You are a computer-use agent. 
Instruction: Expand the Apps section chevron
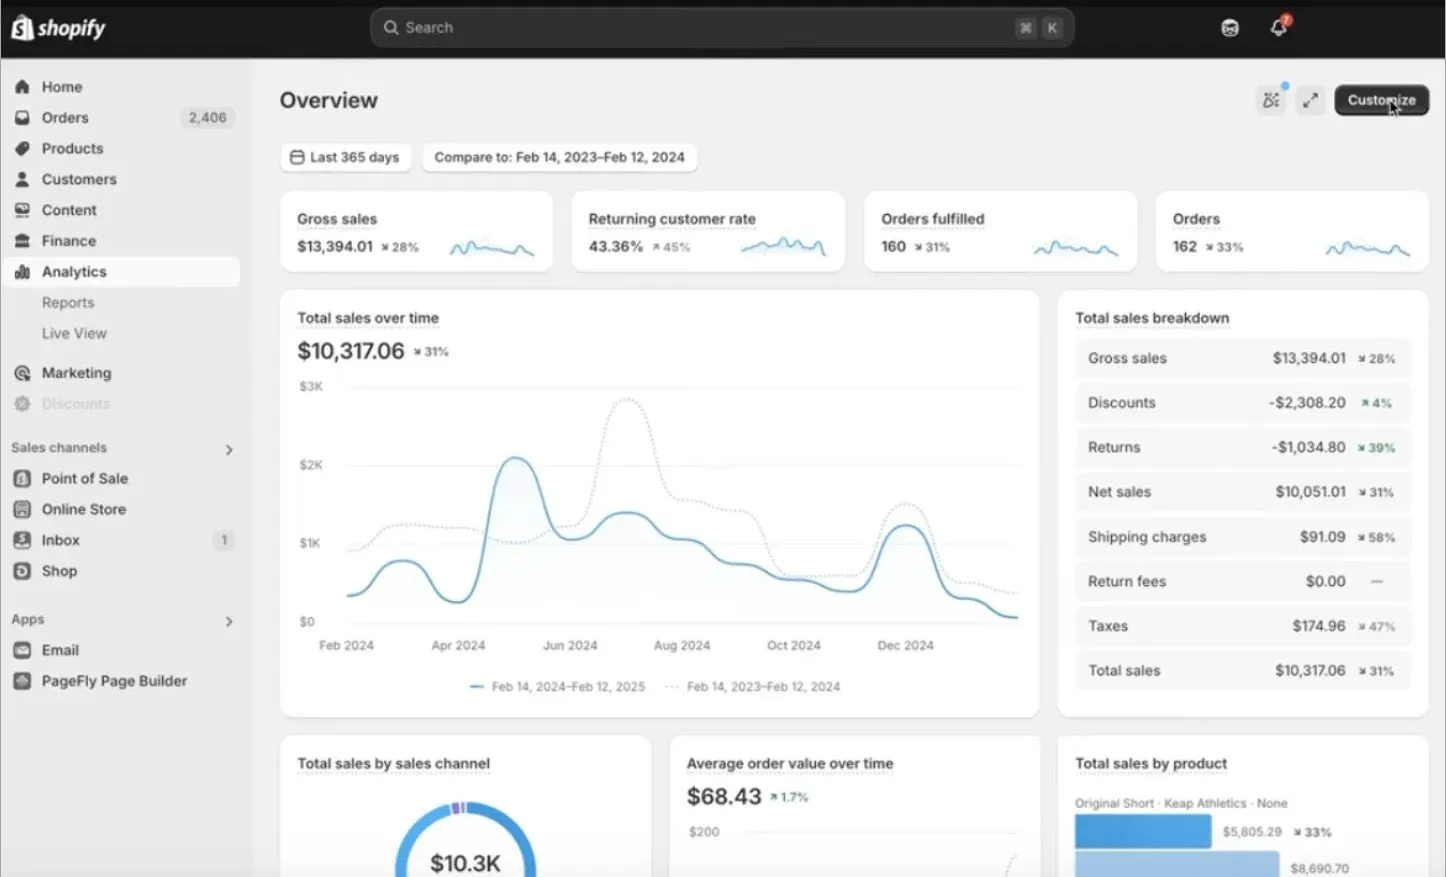click(x=229, y=622)
